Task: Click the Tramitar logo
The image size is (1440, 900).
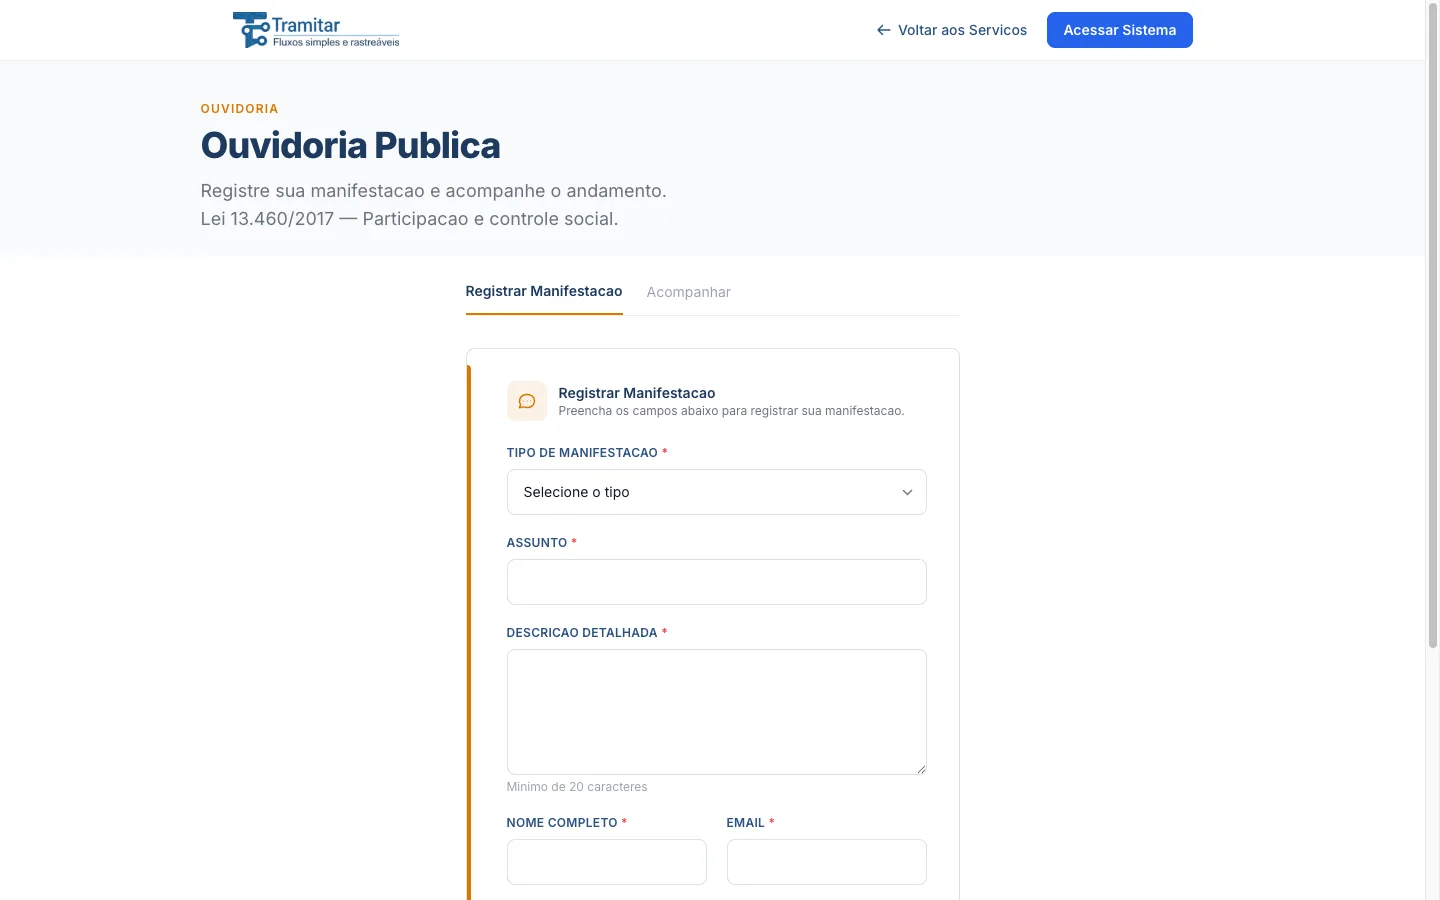Action: pos(316,30)
